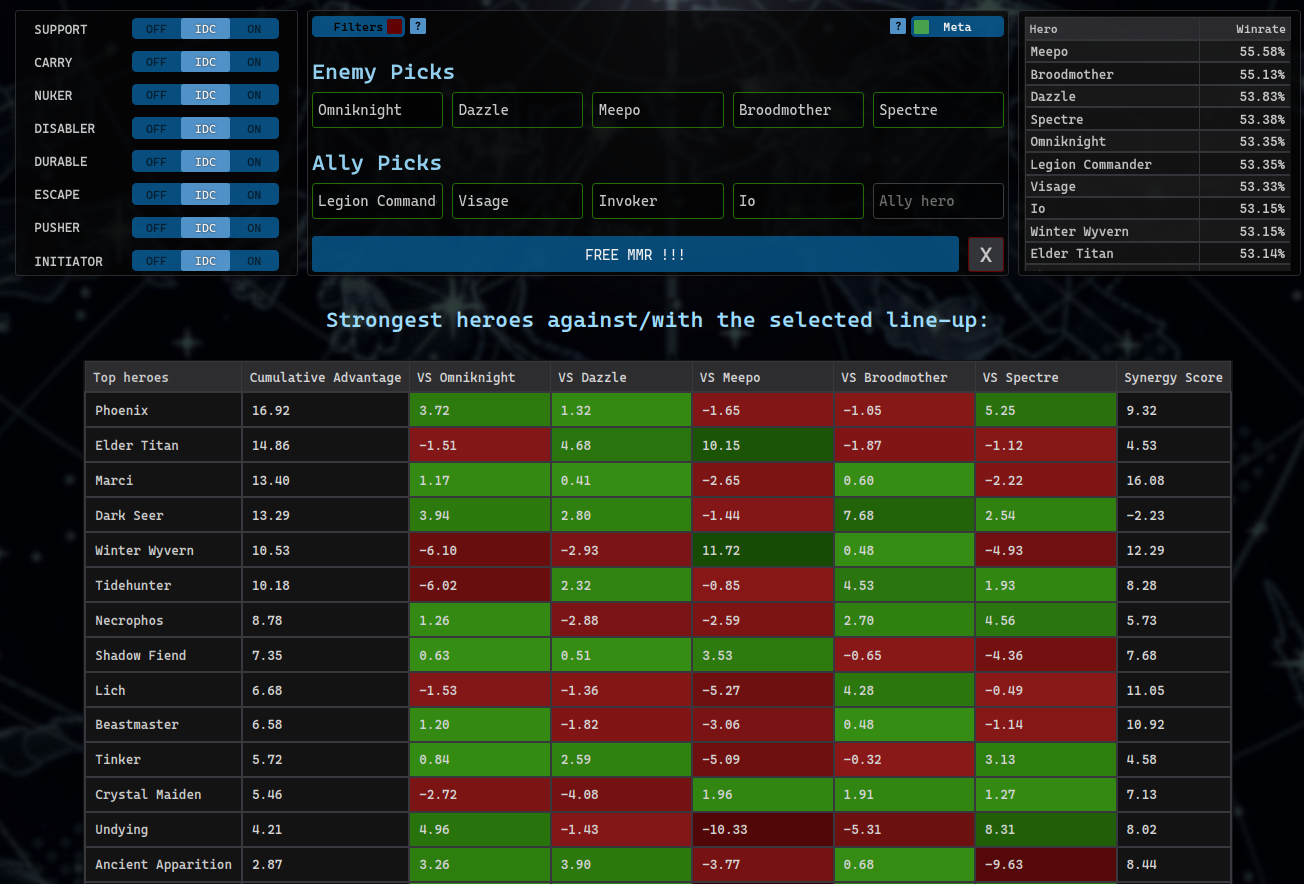Click Winter Wyvern row in the winrate list
The width and height of the screenshot is (1304, 884).
pyautogui.click(x=1157, y=231)
